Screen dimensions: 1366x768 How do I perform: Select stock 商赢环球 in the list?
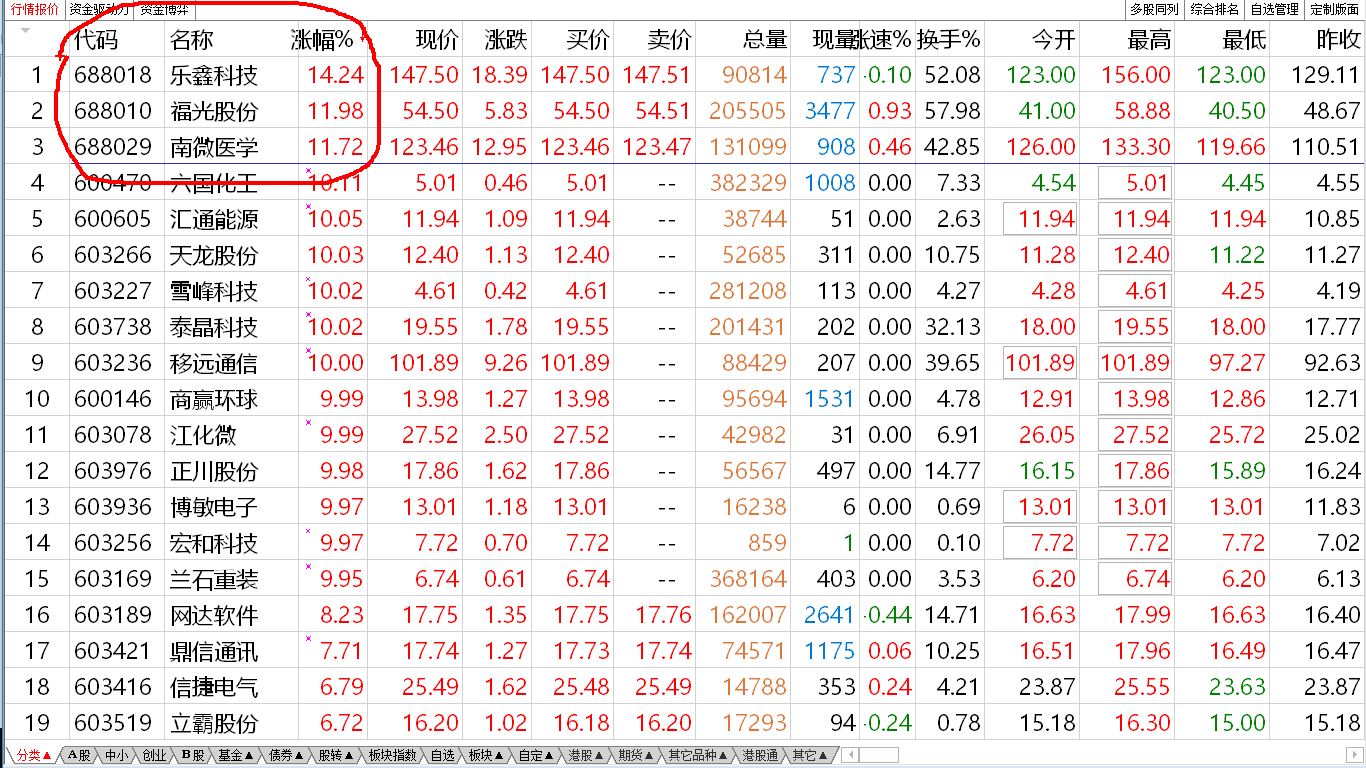click(x=214, y=399)
